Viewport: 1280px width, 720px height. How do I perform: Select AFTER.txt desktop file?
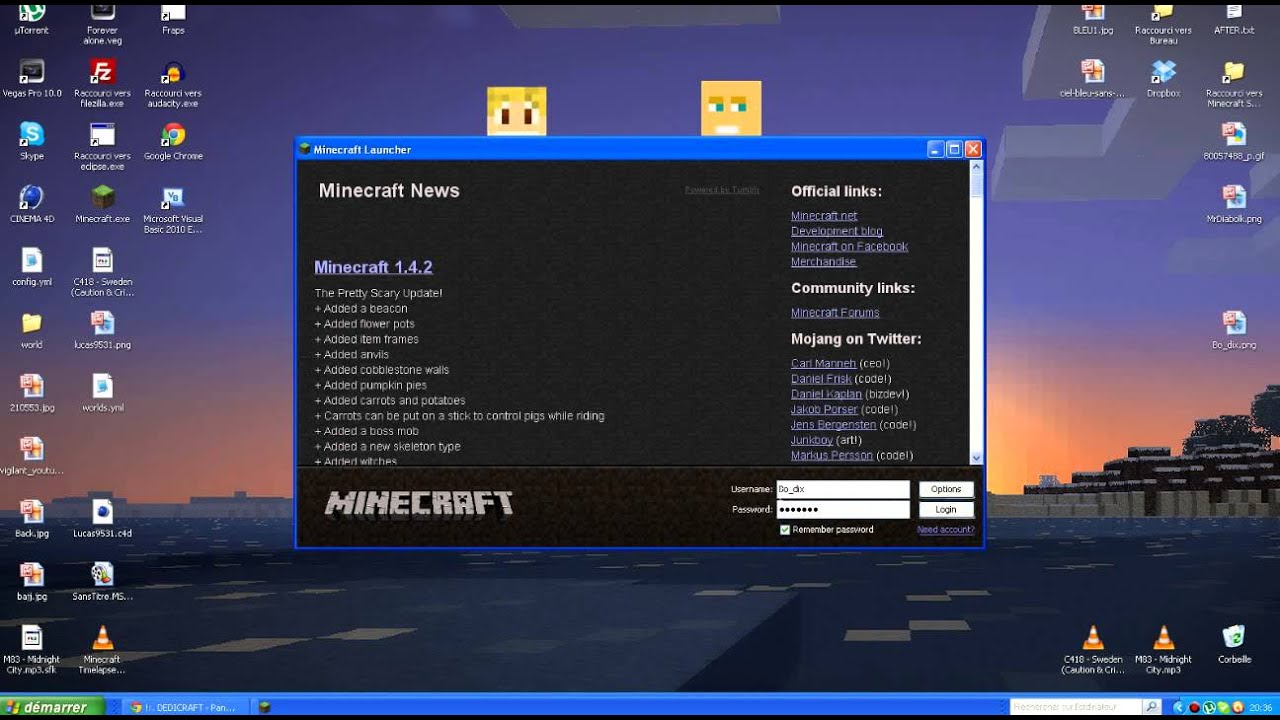coord(1234,18)
